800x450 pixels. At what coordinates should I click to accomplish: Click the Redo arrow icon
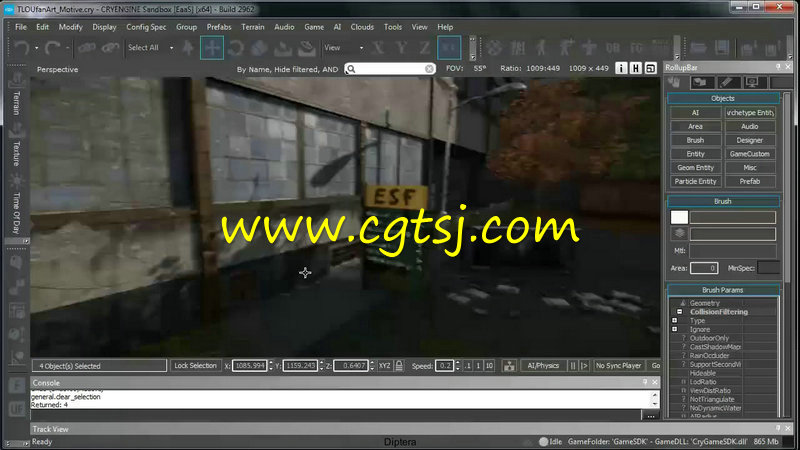coord(52,48)
